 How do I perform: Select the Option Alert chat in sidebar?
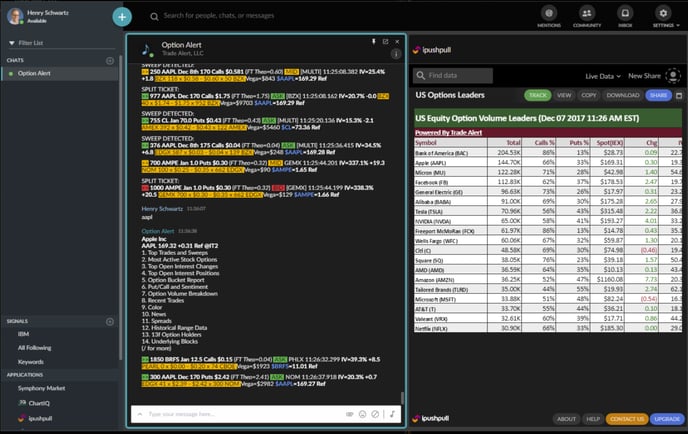[x=59, y=73]
